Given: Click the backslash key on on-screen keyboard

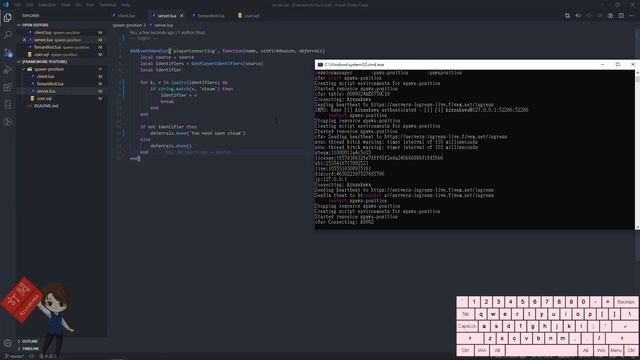Looking at the screenshot, I should click(x=630, y=314).
